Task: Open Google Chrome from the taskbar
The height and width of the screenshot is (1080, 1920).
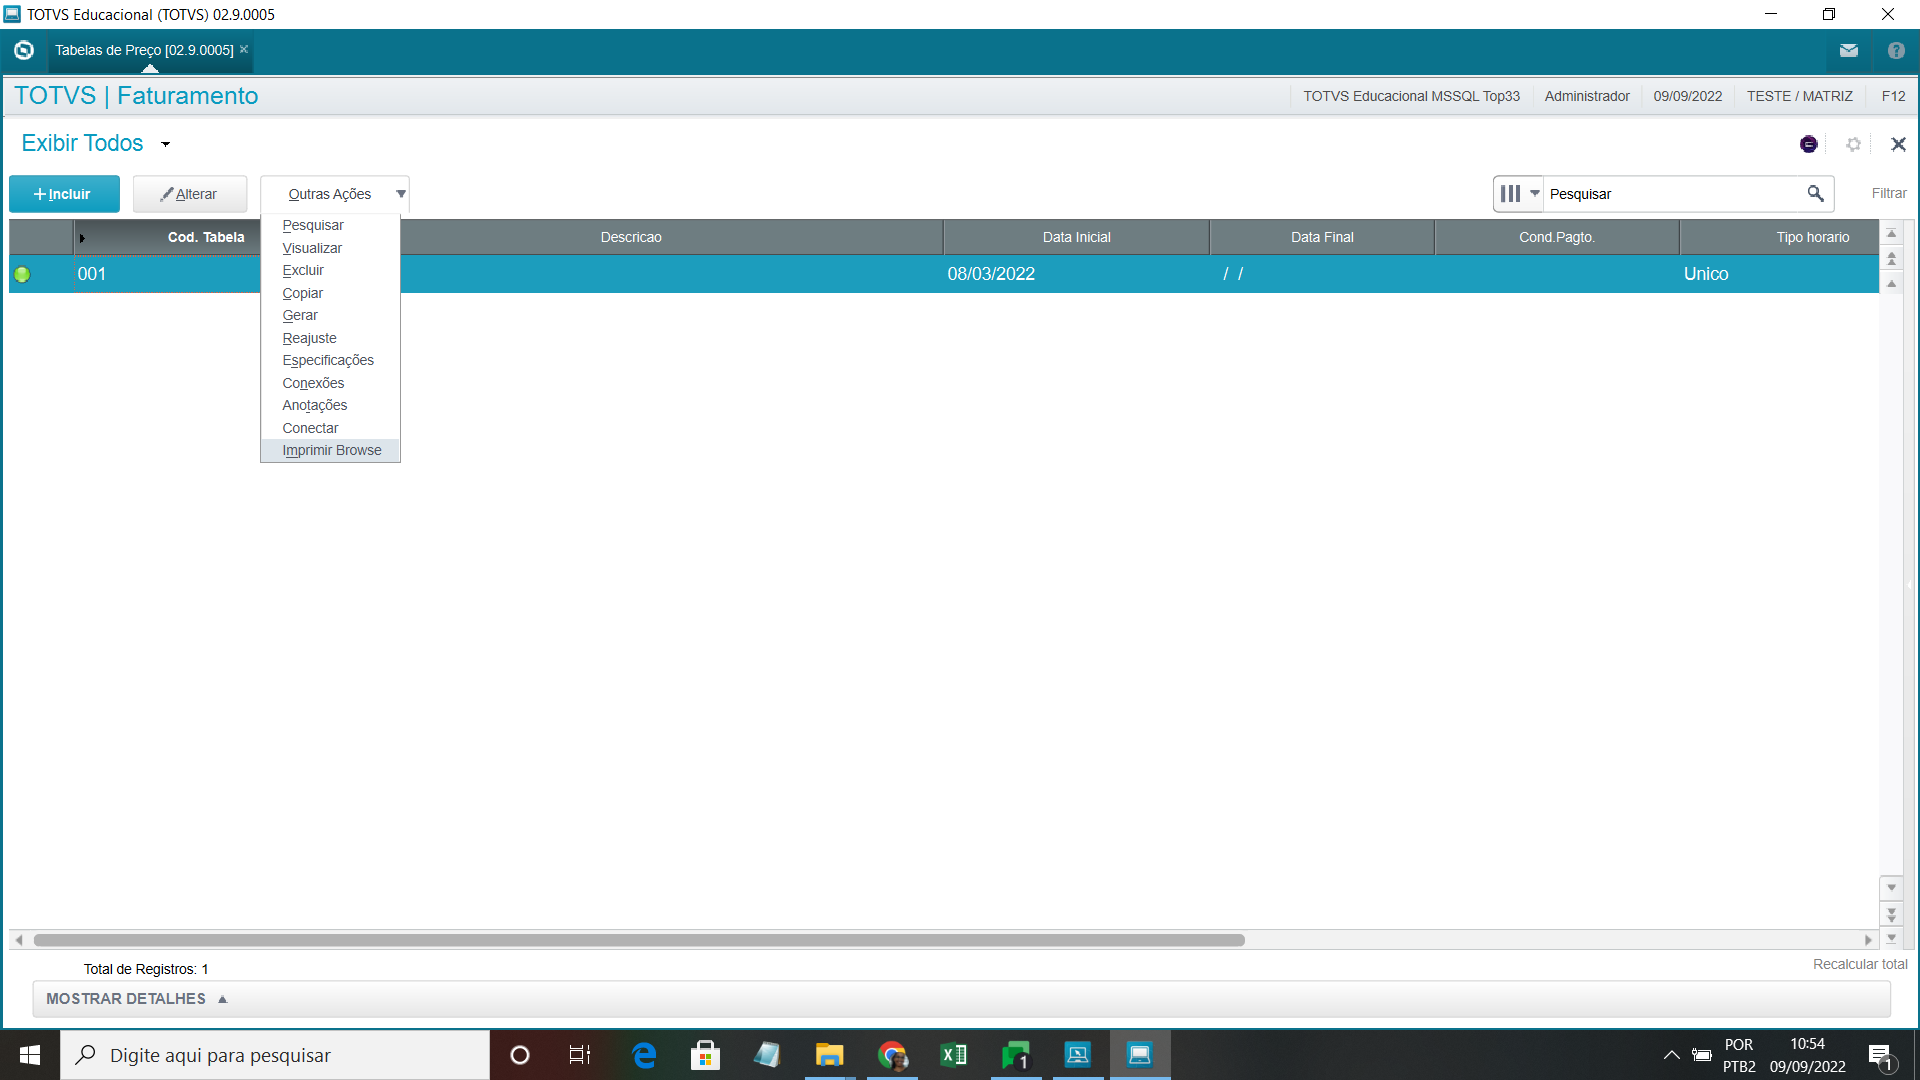Action: 891,1055
